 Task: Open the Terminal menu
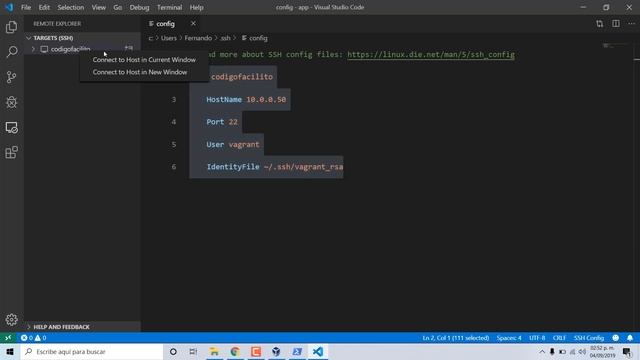pyautogui.click(x=169, y=7)
